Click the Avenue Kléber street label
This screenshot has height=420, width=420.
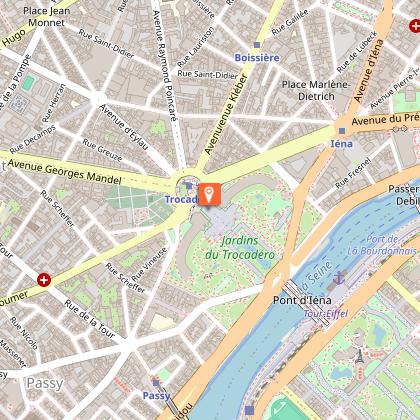227,114
